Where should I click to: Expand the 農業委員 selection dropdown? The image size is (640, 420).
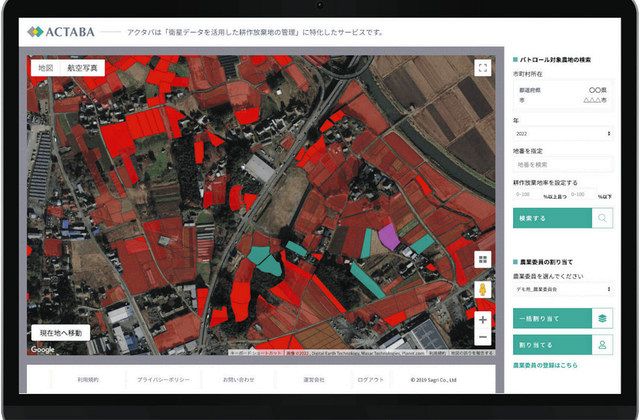coord(562,289)
